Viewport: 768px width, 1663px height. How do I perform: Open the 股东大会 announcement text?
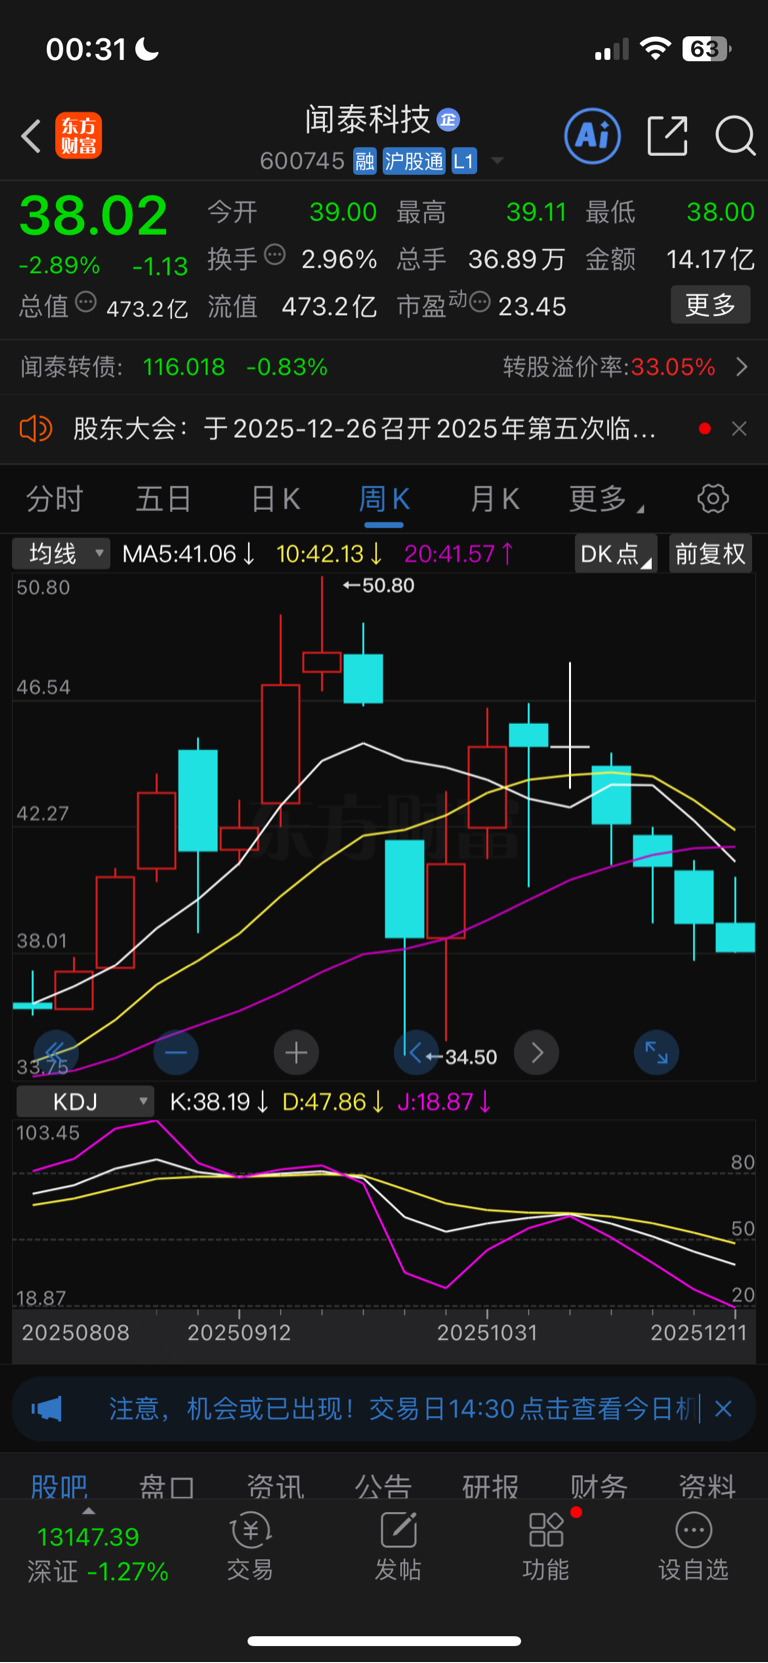(x=365, y=429)
